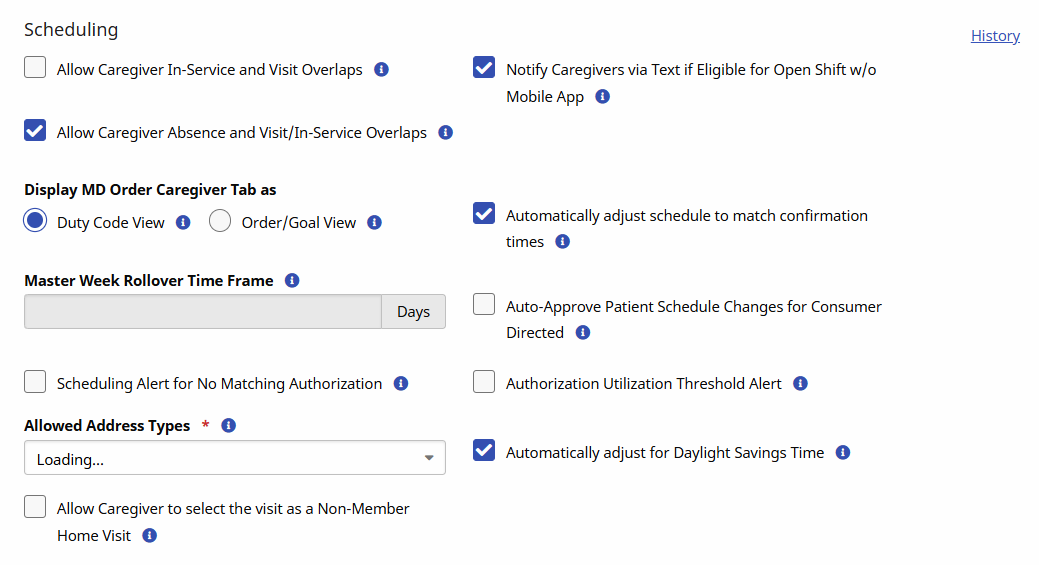Image resolution: width=1039 pixels, height=565 pixels.
Task: Click info icon for Non-Member Home Visit
Action: pyautogui.click(x=150, y=536)
